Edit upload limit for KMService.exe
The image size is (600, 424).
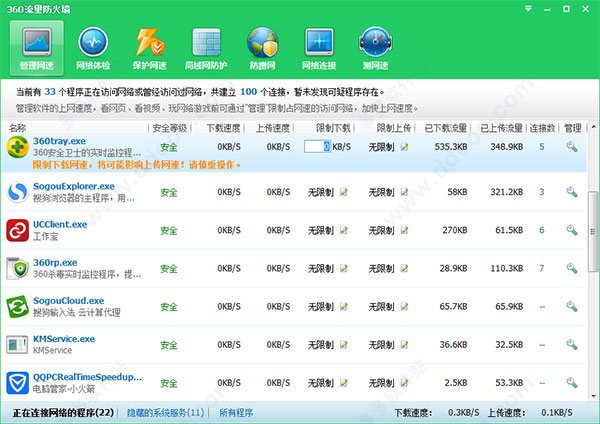[x=404, y=345]
